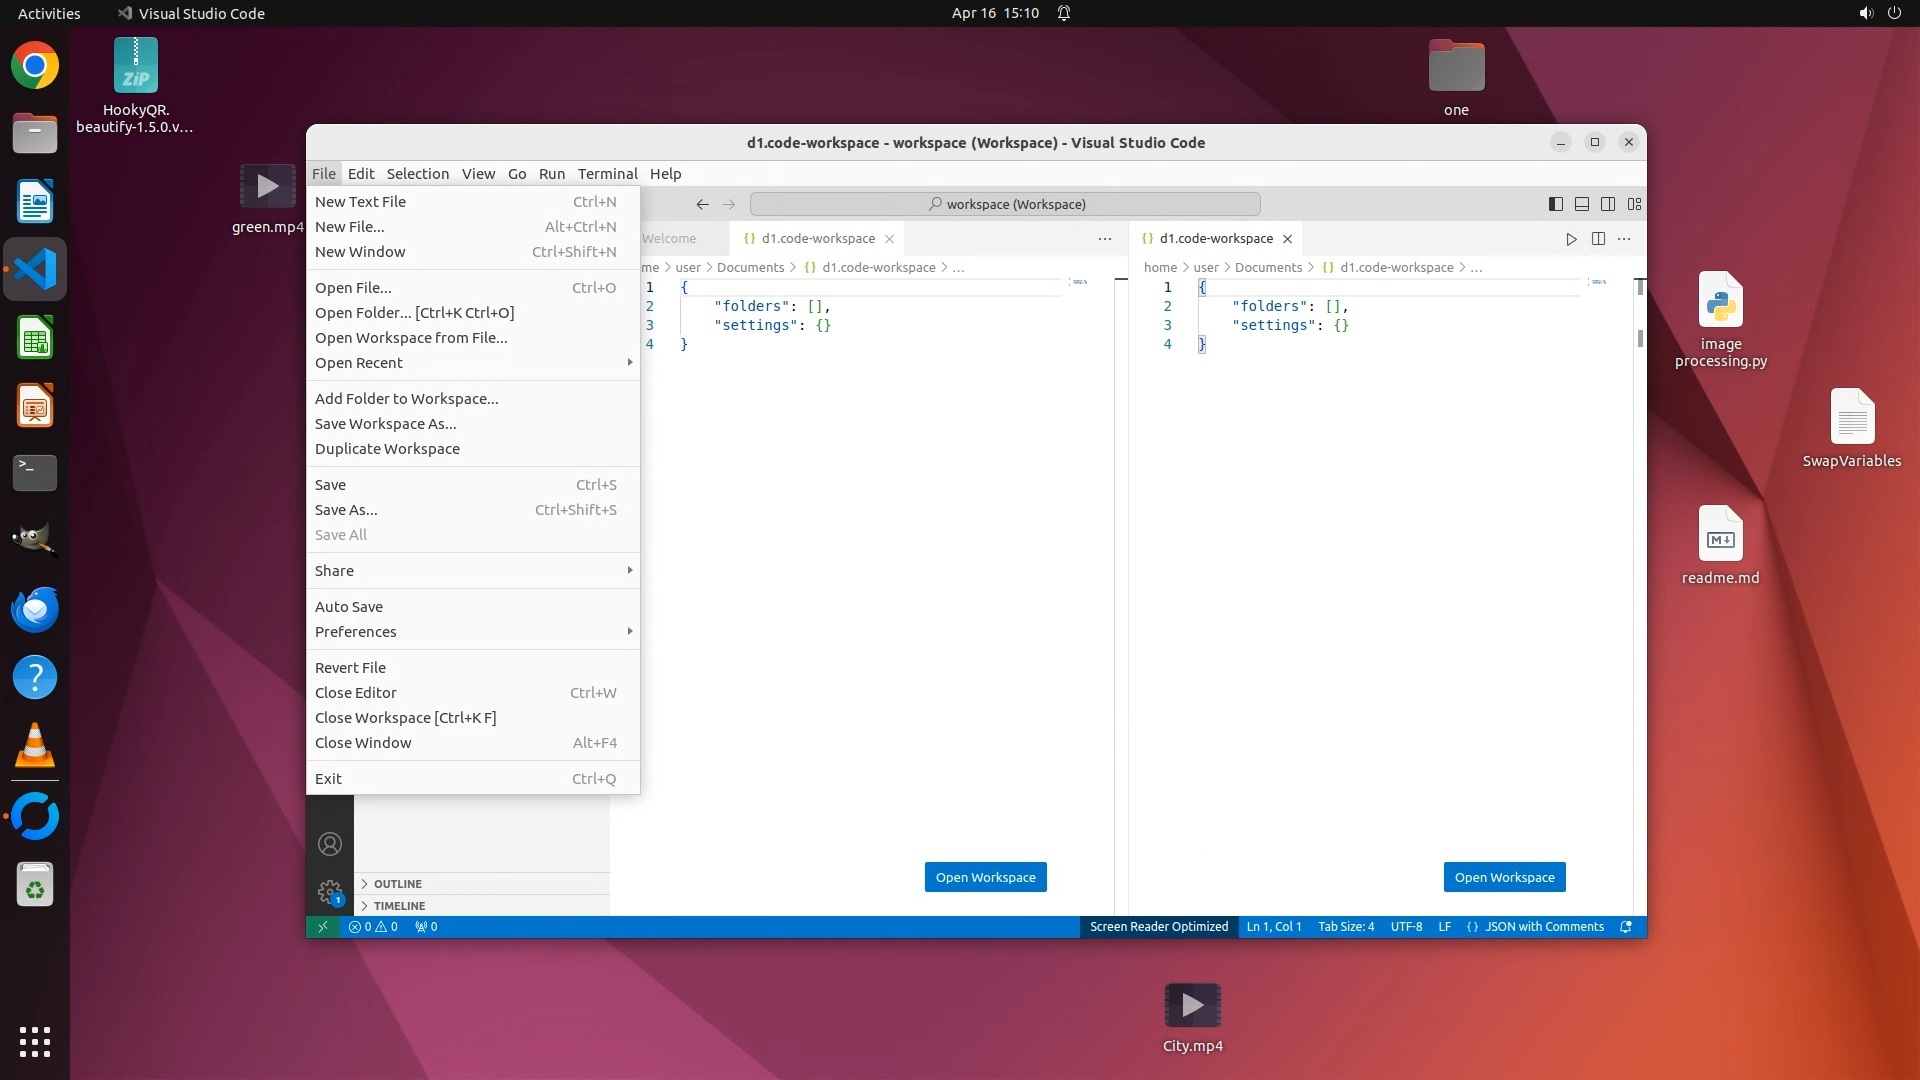Open the Terminal menu

(x=607, y=174)
